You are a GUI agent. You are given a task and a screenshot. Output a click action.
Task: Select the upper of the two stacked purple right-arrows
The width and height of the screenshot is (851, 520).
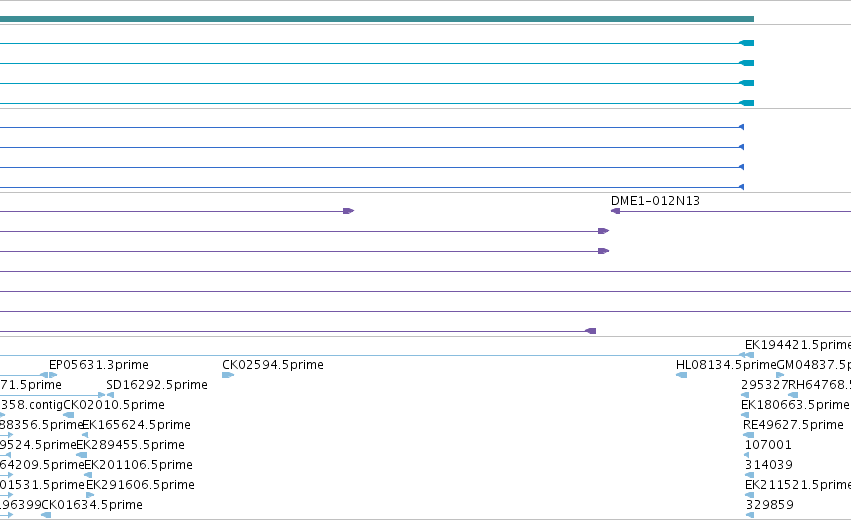pyautogui.click(x=604, y=231)
